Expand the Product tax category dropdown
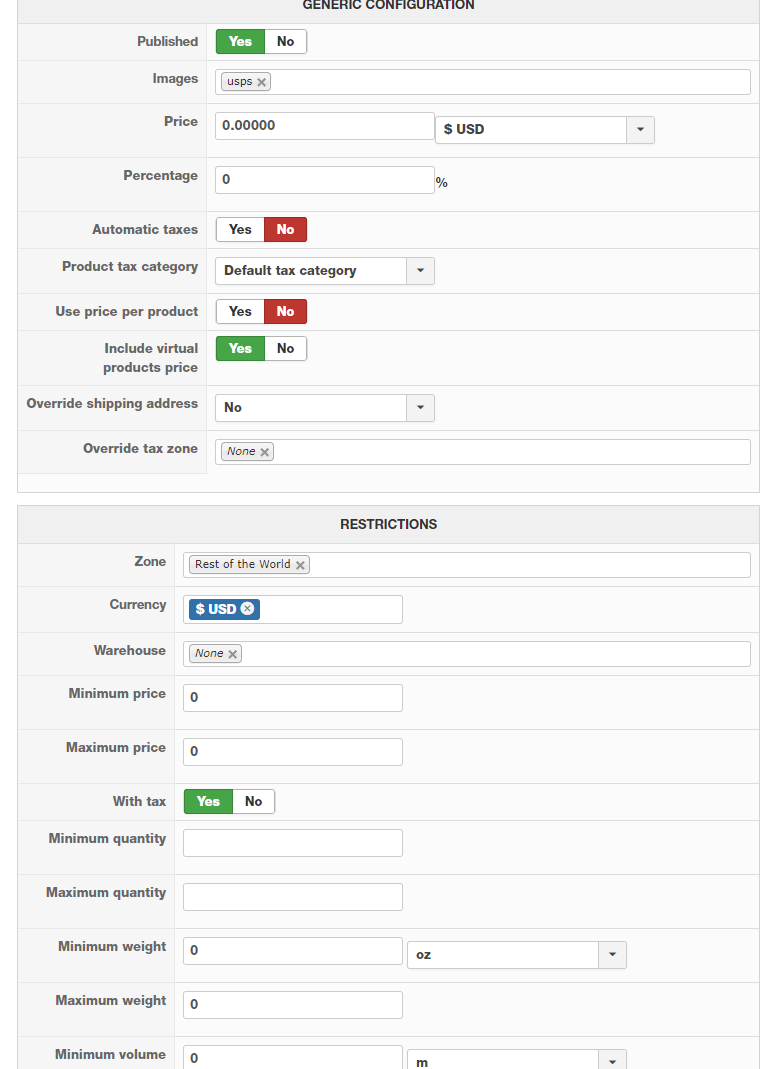Image resolution: width=774 pixels, height=1069 pixels. pos(325,271)
